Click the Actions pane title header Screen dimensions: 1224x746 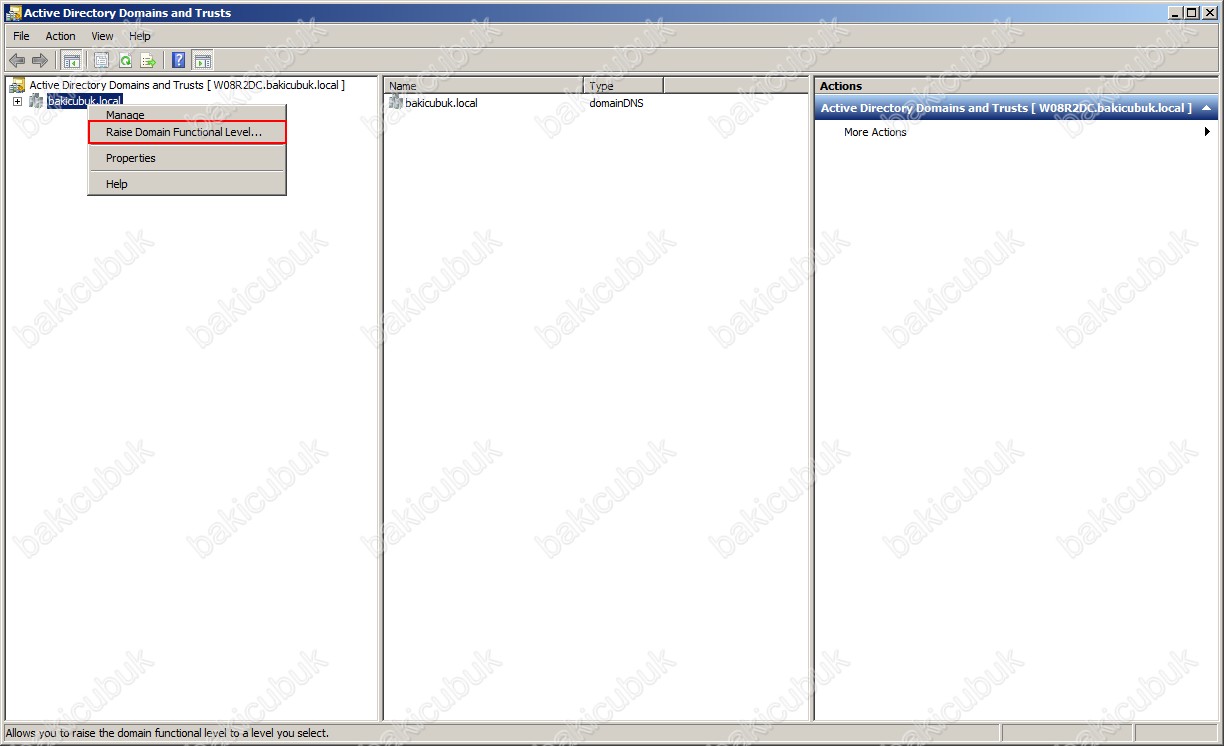point(1016,86)
